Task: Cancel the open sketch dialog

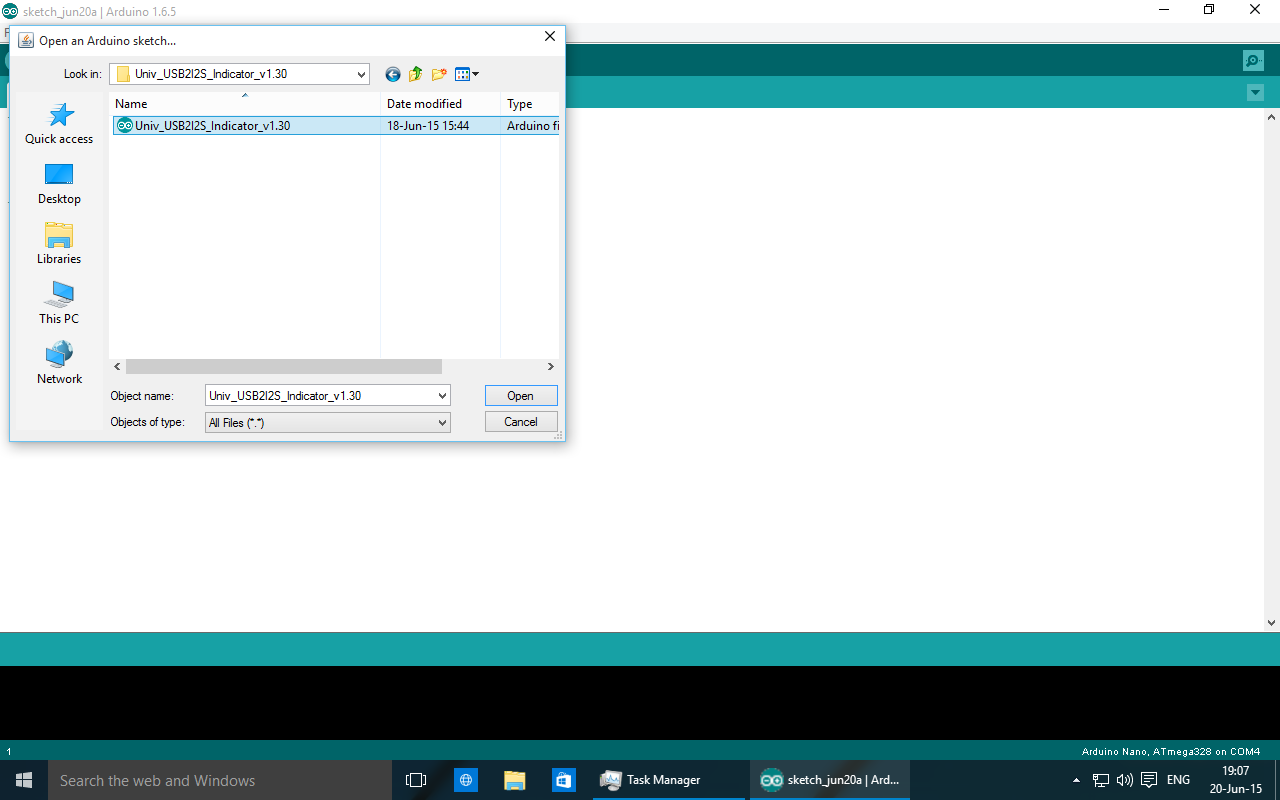Action: tap(521, 422)
